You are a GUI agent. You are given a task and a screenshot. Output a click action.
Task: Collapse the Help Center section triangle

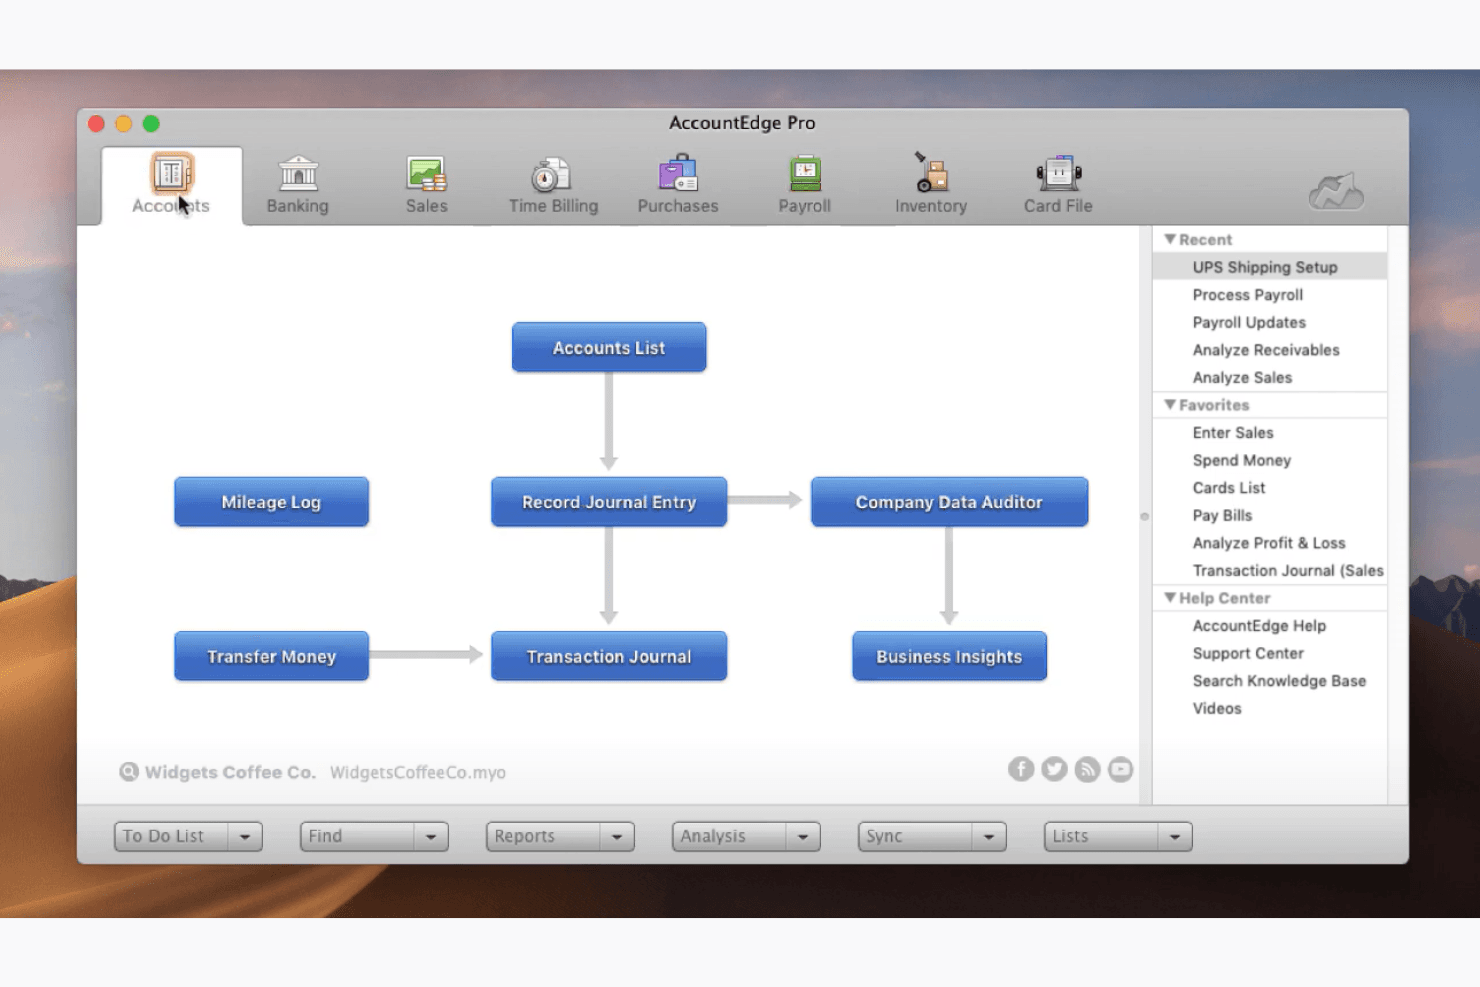pos(1170,597)
